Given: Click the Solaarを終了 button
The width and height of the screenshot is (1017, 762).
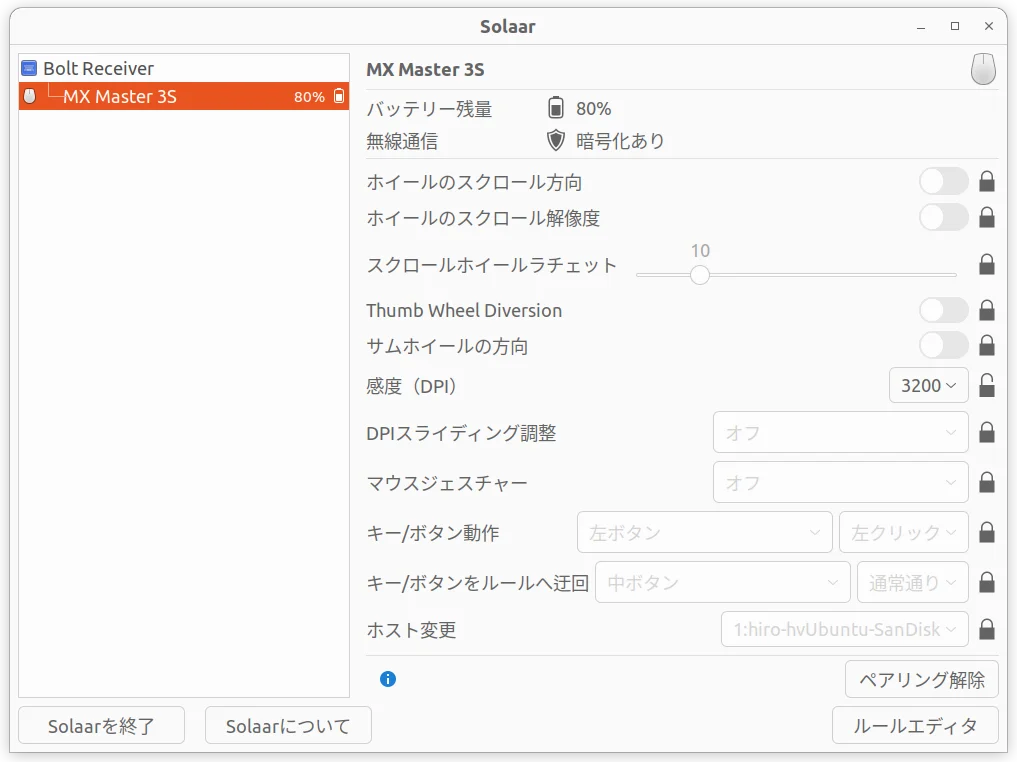Looking at the screenshot, I should [x=101, y=725].
